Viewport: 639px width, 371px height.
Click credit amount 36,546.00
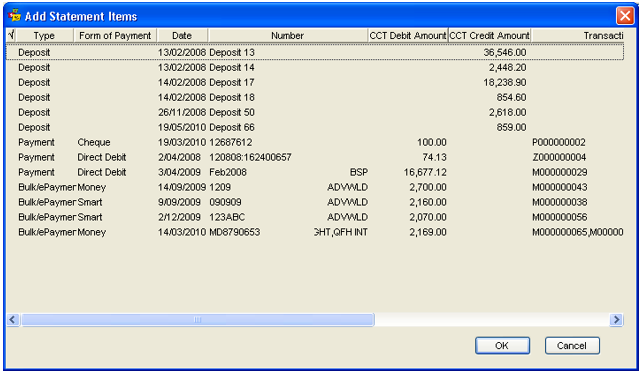click(x=505, y=53)
